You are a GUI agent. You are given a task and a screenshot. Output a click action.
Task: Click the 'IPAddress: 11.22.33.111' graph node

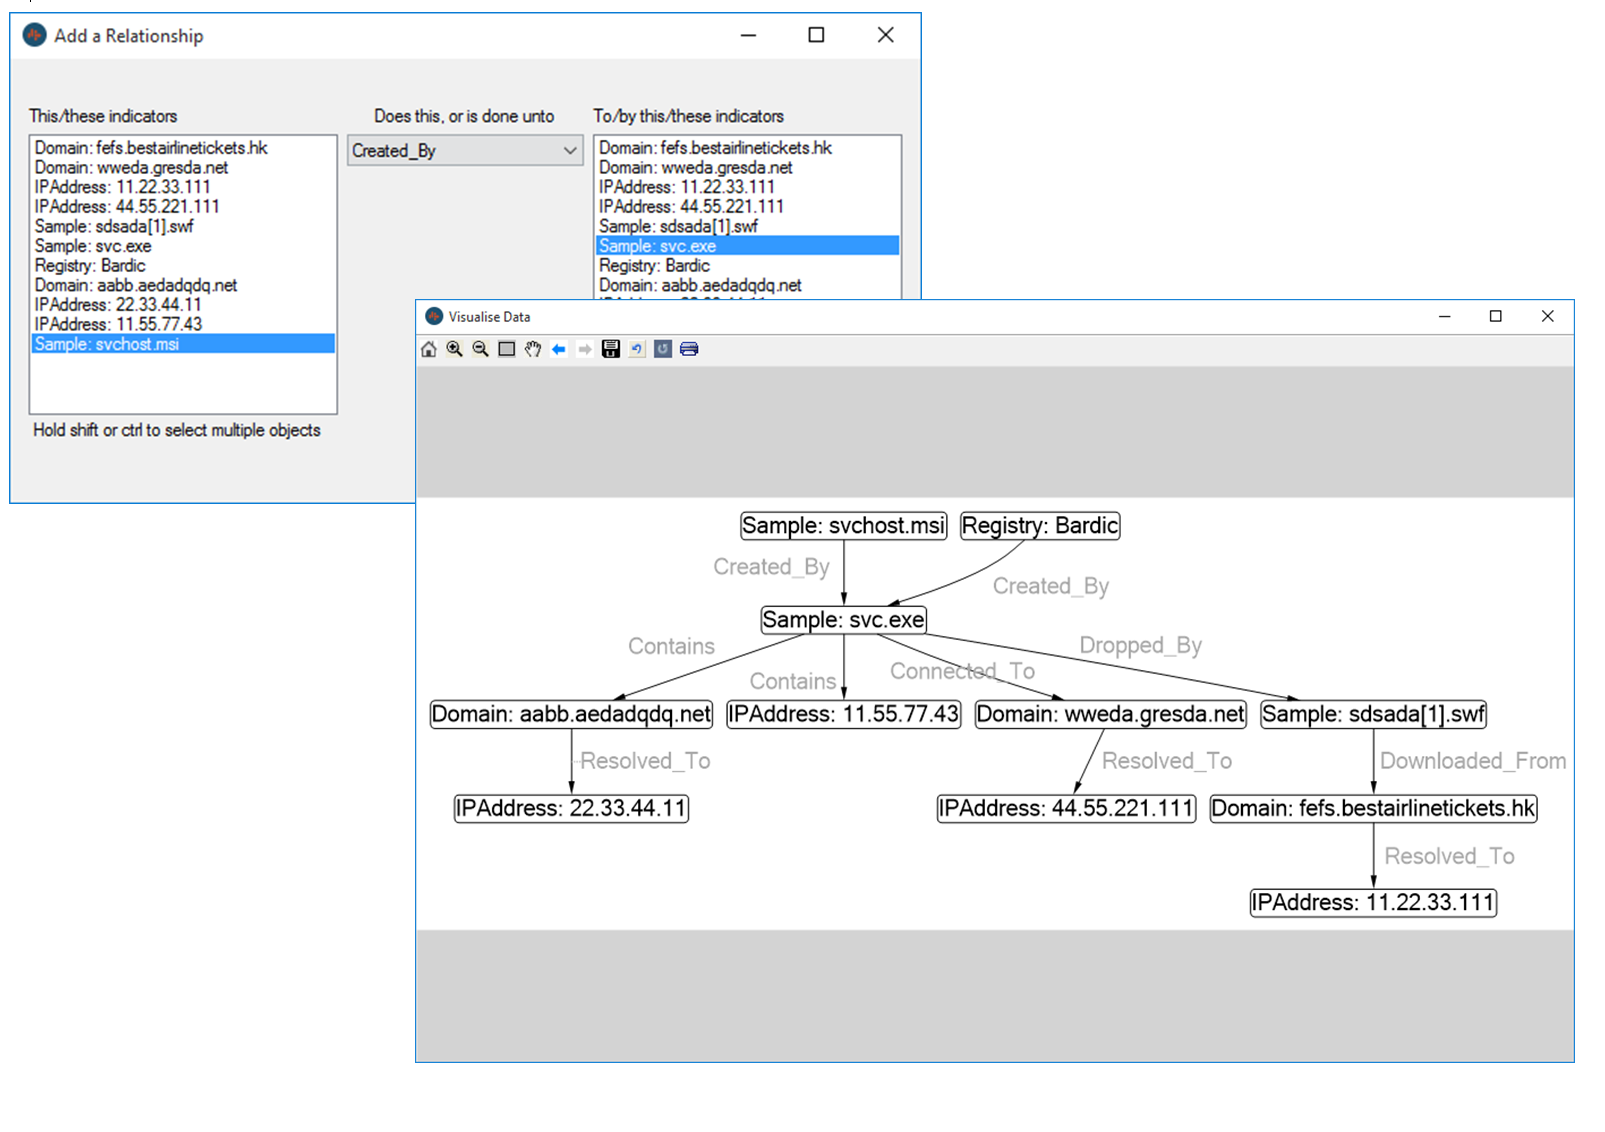point(1373,902)
